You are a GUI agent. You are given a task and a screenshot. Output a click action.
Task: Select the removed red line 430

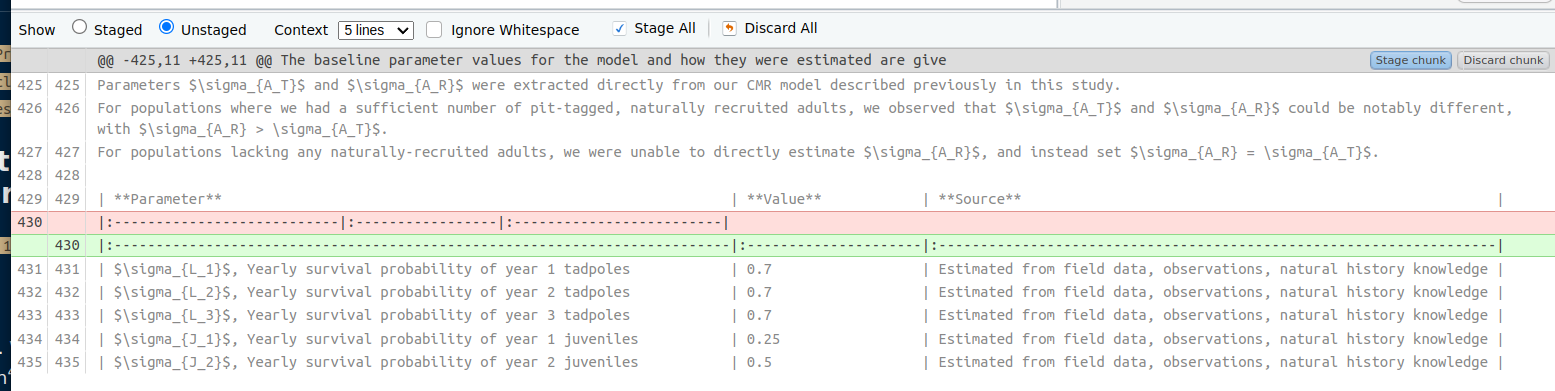pyautogui.click(x=777, y=222)
